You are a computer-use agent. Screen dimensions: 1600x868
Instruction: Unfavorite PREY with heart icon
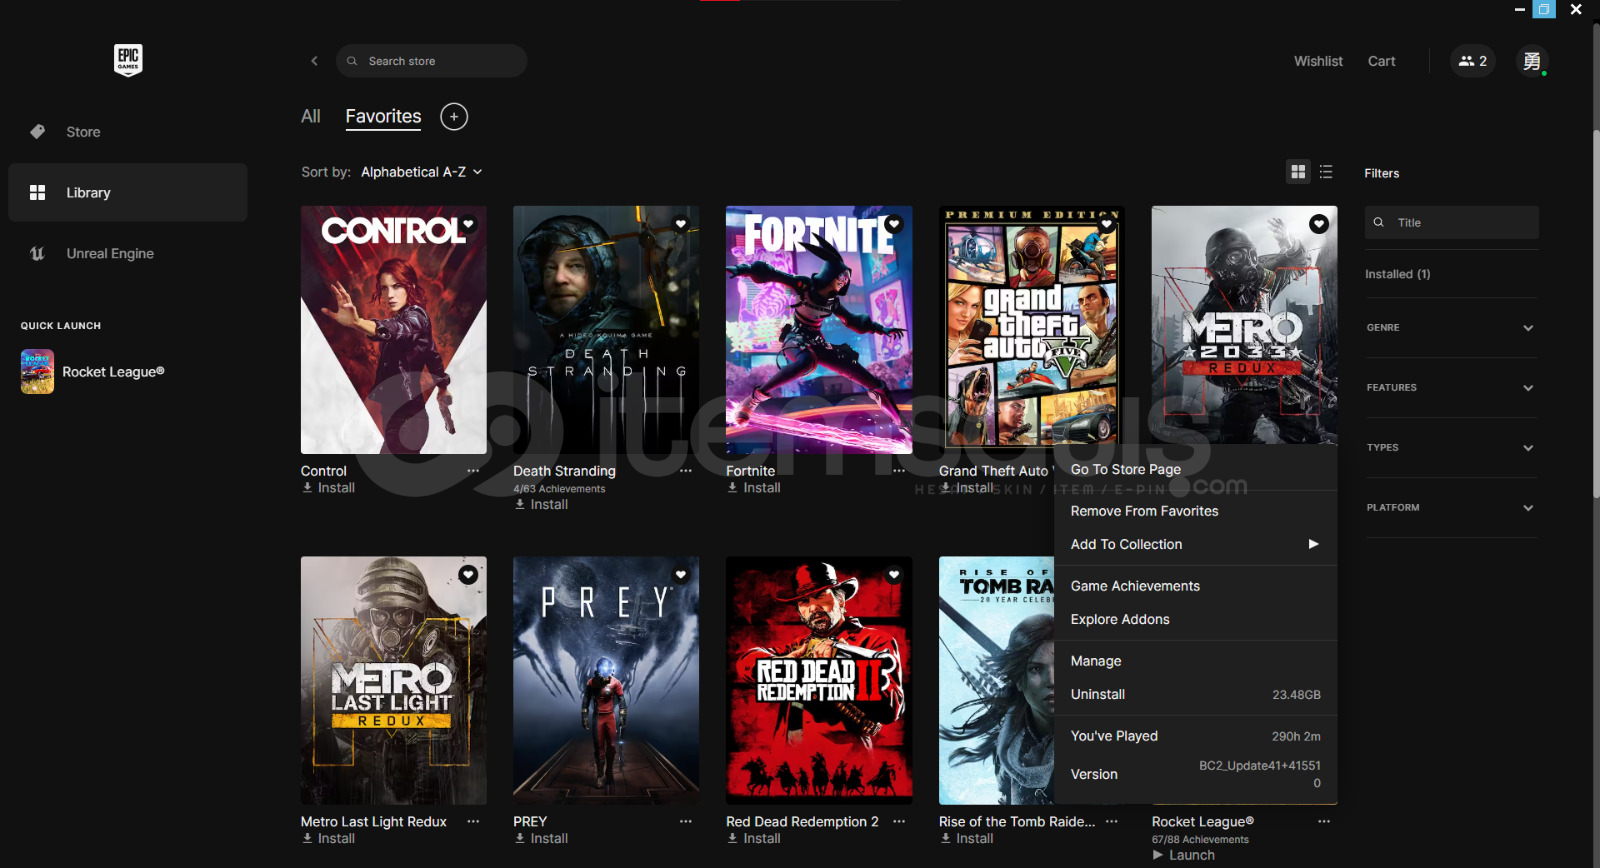tap(681, 574)
